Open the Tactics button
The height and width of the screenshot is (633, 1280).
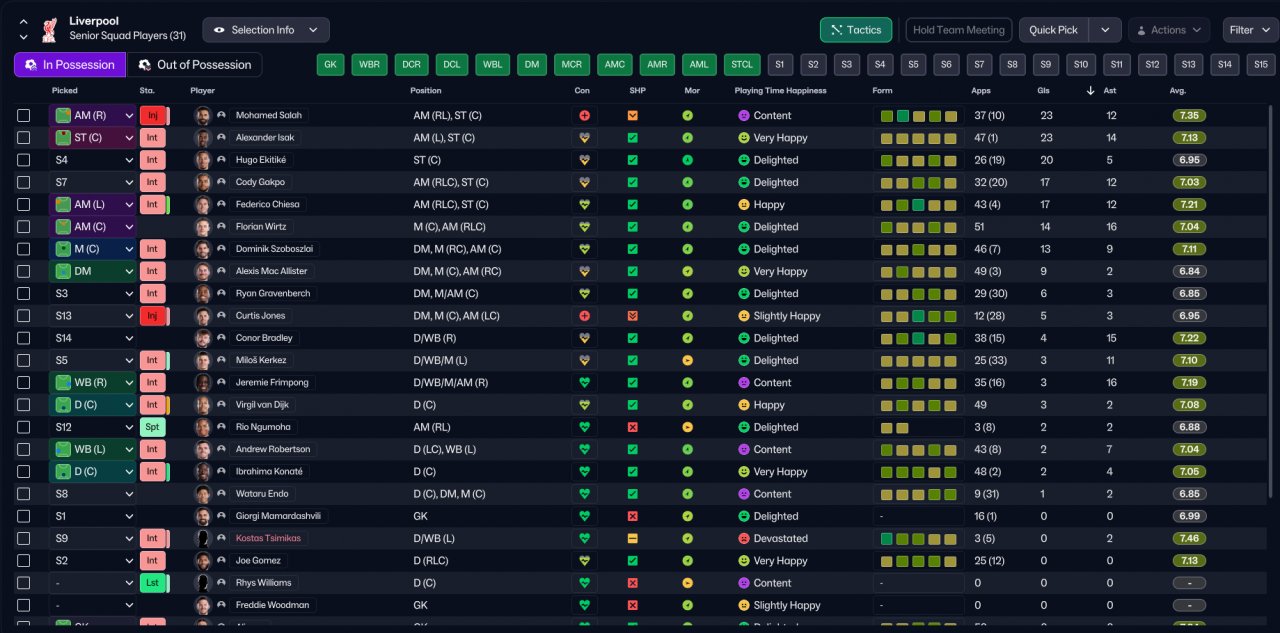[x=856, y=30]
